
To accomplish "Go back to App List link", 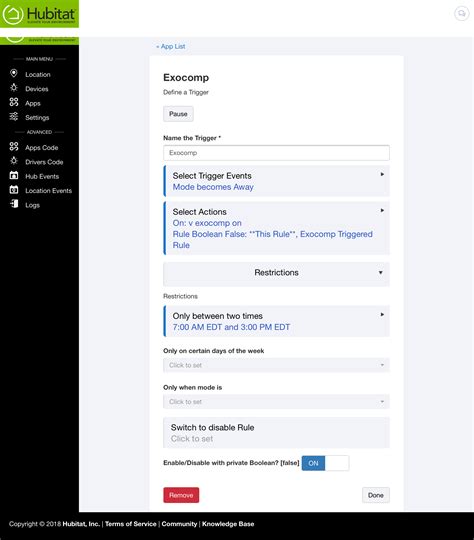I will pyautogui.click(x=171, y=46).
